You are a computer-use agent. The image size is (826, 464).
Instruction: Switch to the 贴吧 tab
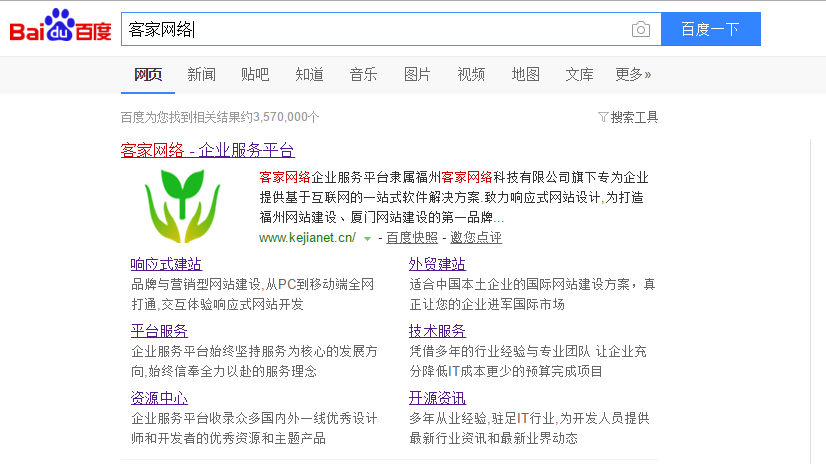click(x=255, y=74)
